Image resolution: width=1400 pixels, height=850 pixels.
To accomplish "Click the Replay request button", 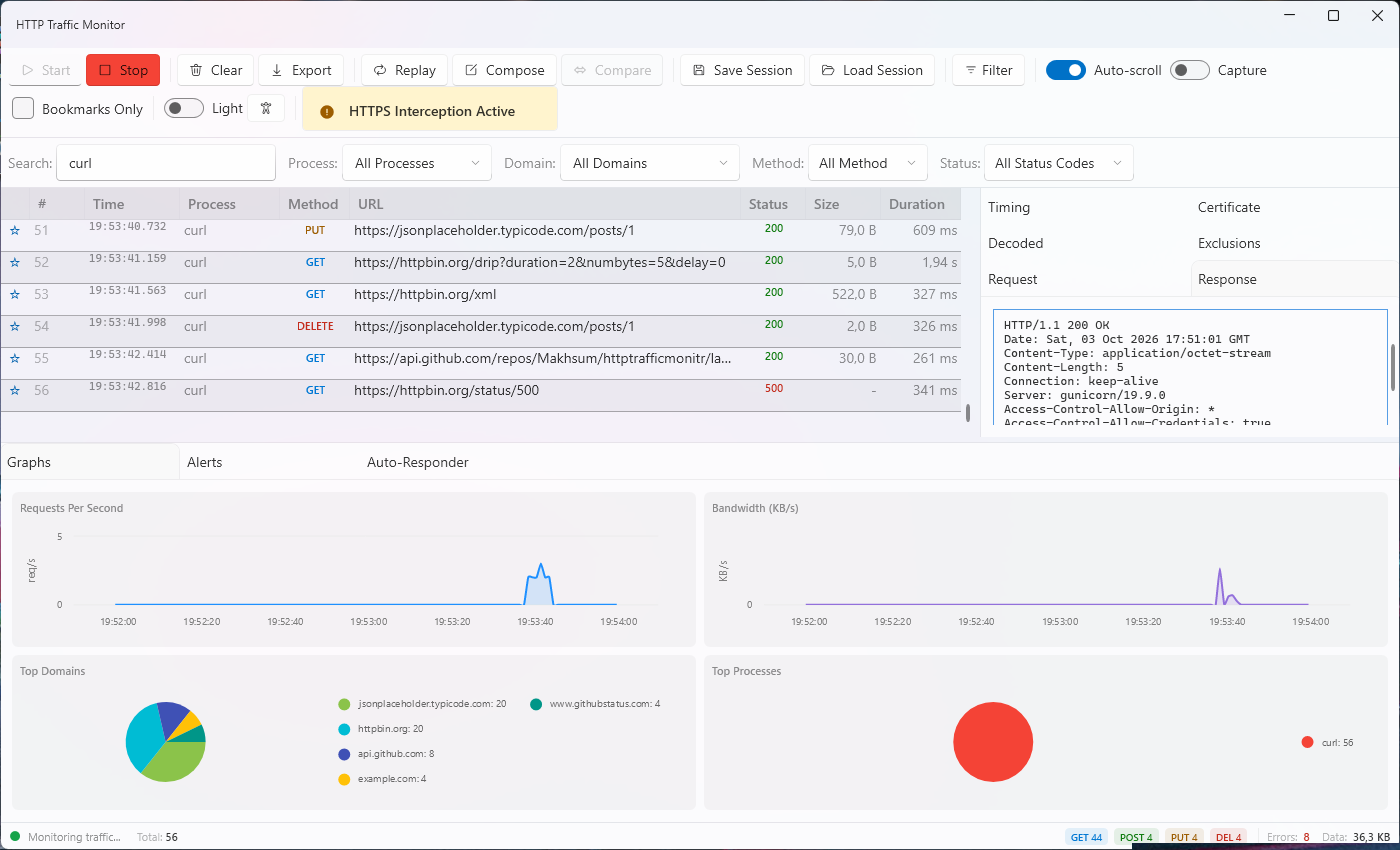I will 405,70.
